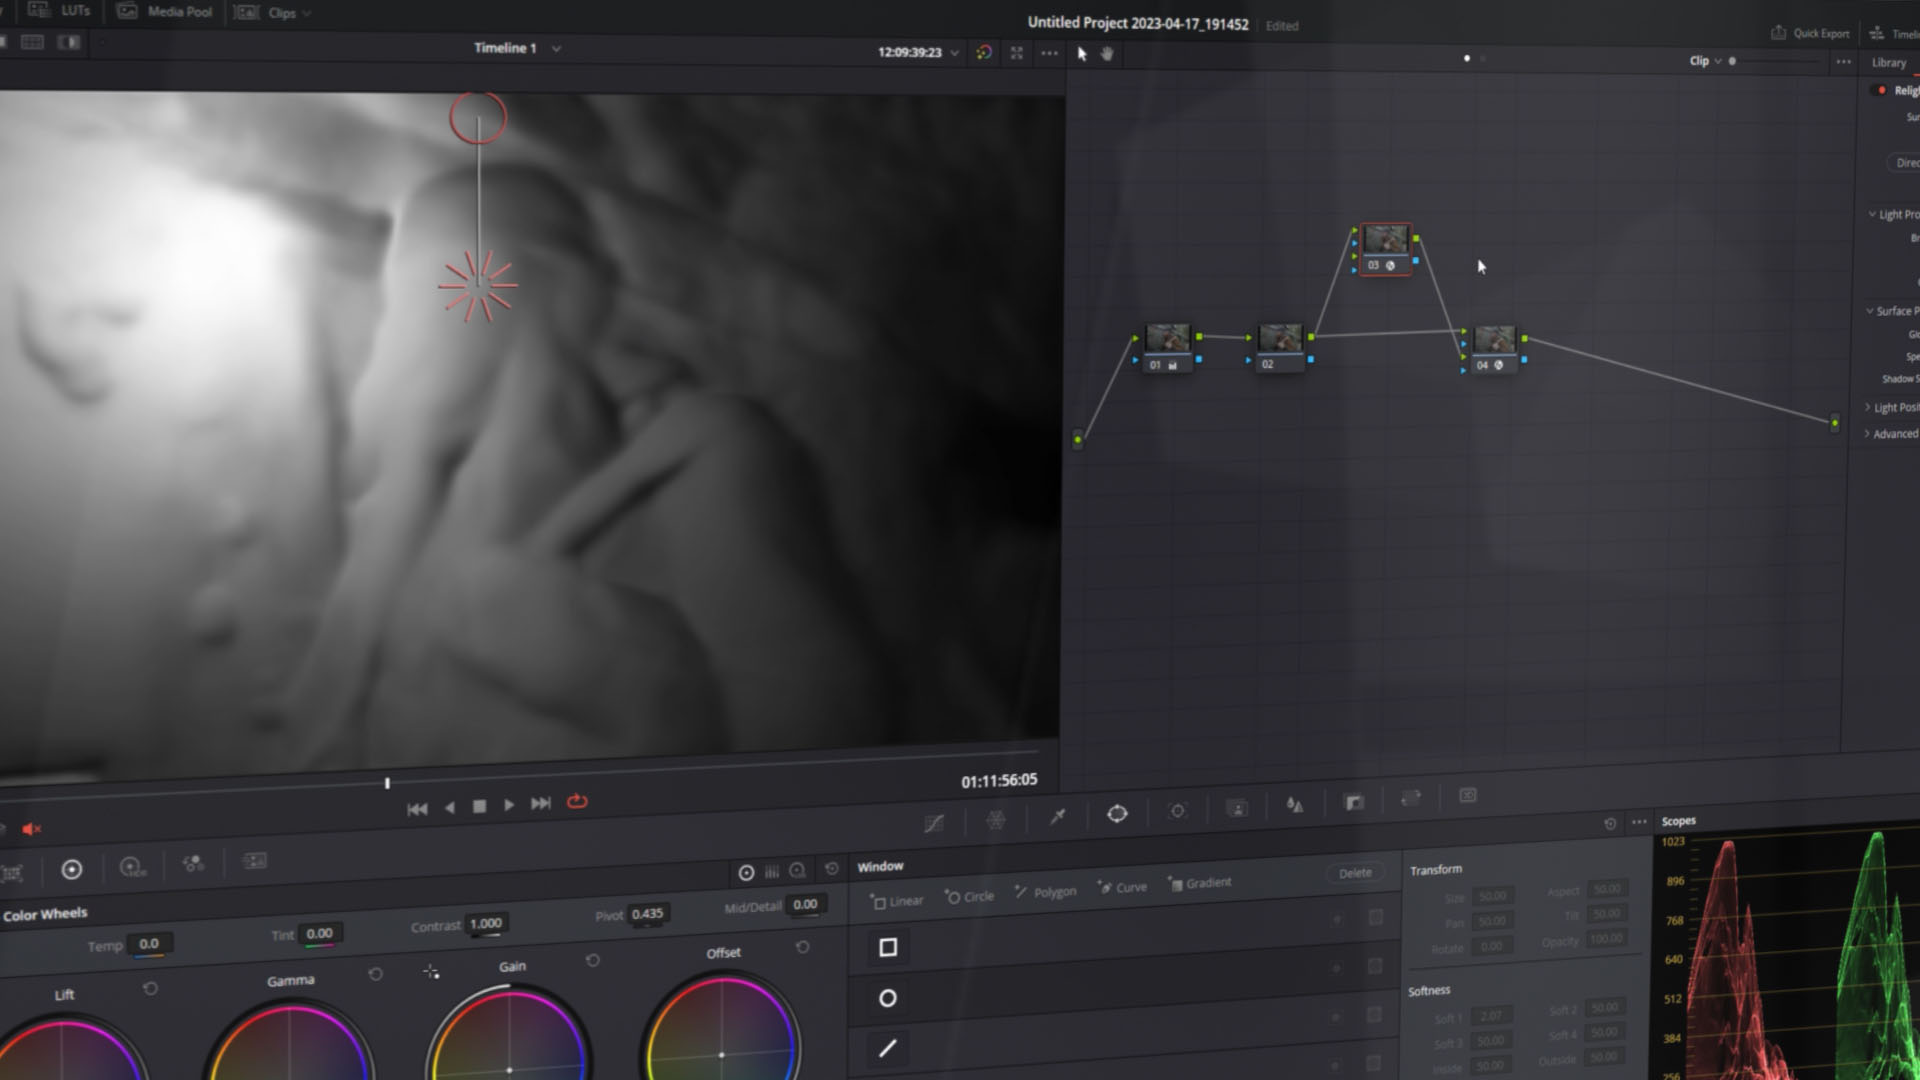Reset the Offset wheel
This screenshot has width=1920, height=1080.
pos(803,947)
